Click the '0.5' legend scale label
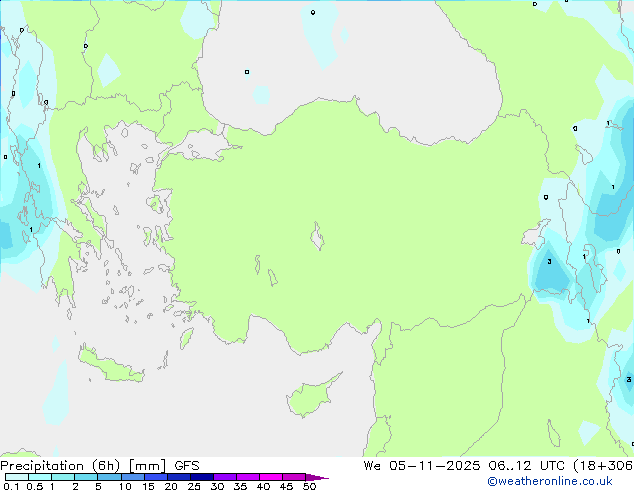This screenshot has width=634, height=490. click(x=34, y=486)
